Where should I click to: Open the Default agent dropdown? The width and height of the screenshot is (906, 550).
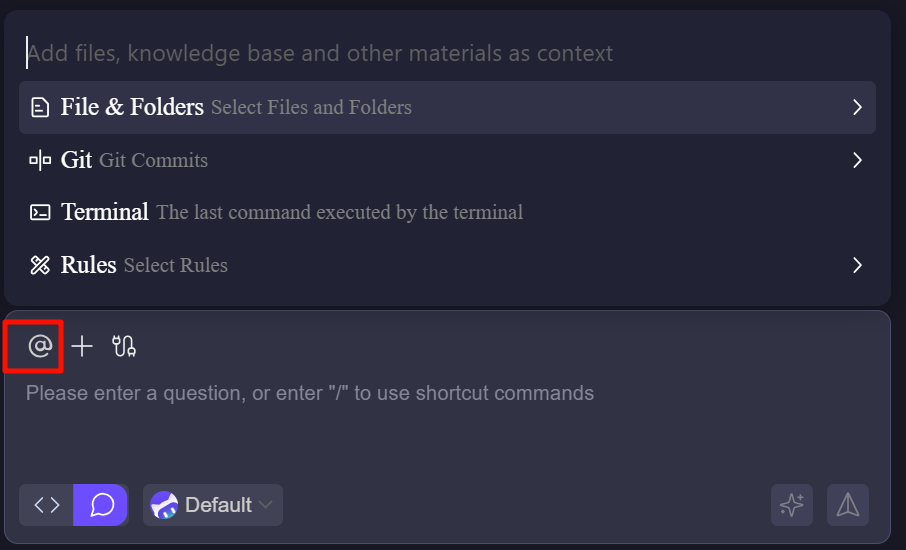coord(213,505)
